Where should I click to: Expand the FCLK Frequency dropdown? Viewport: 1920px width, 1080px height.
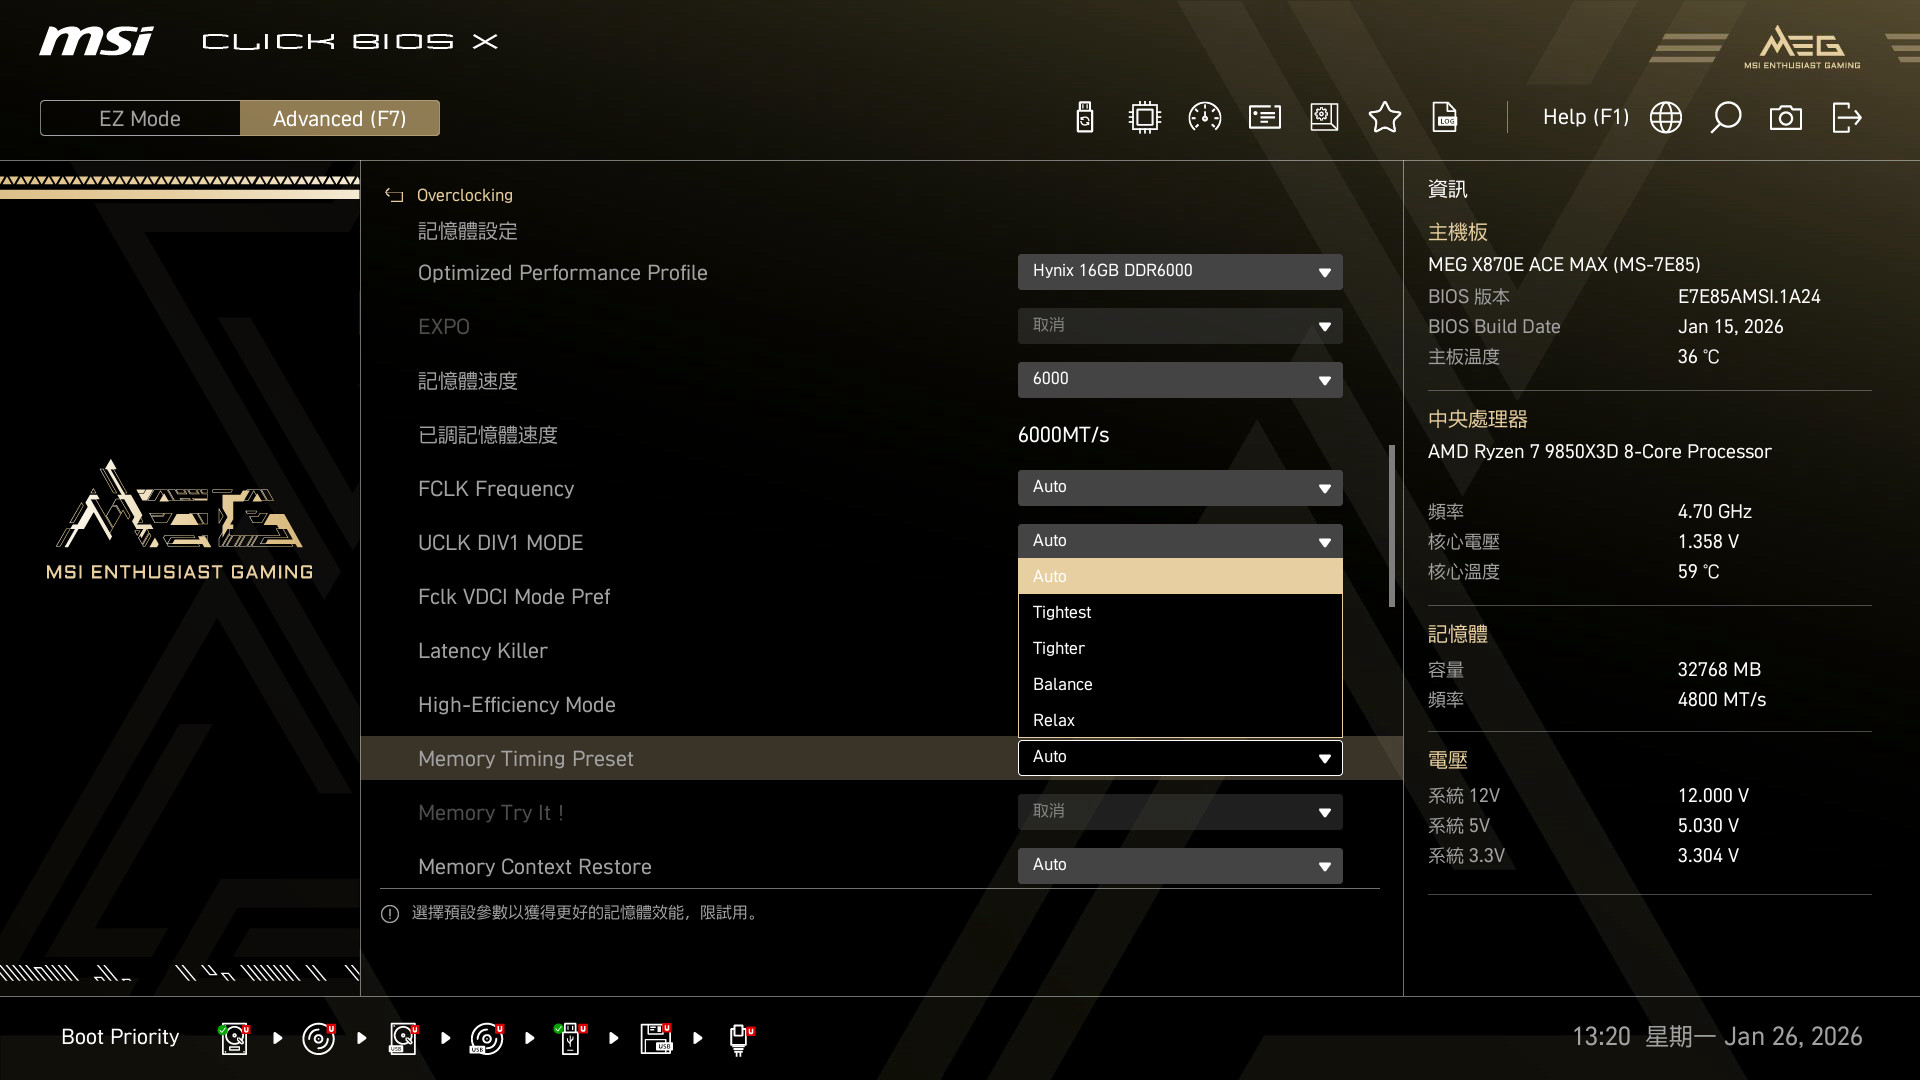[x=1180, y=487]
